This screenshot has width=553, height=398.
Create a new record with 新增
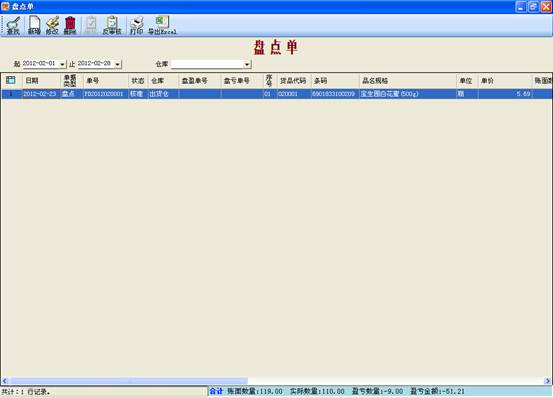[34, 25]
